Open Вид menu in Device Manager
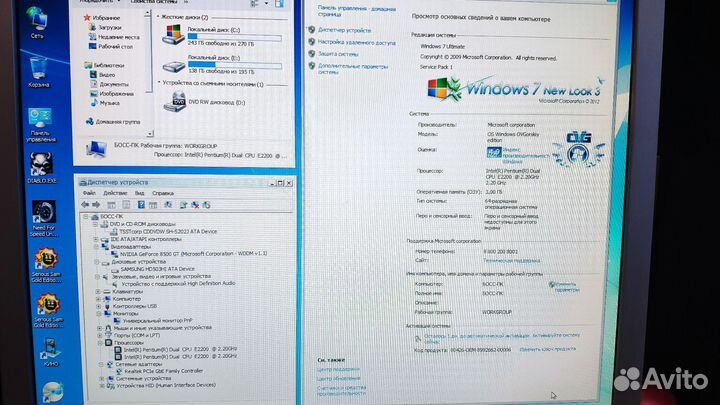720x405 pixels. pos(139,193)
